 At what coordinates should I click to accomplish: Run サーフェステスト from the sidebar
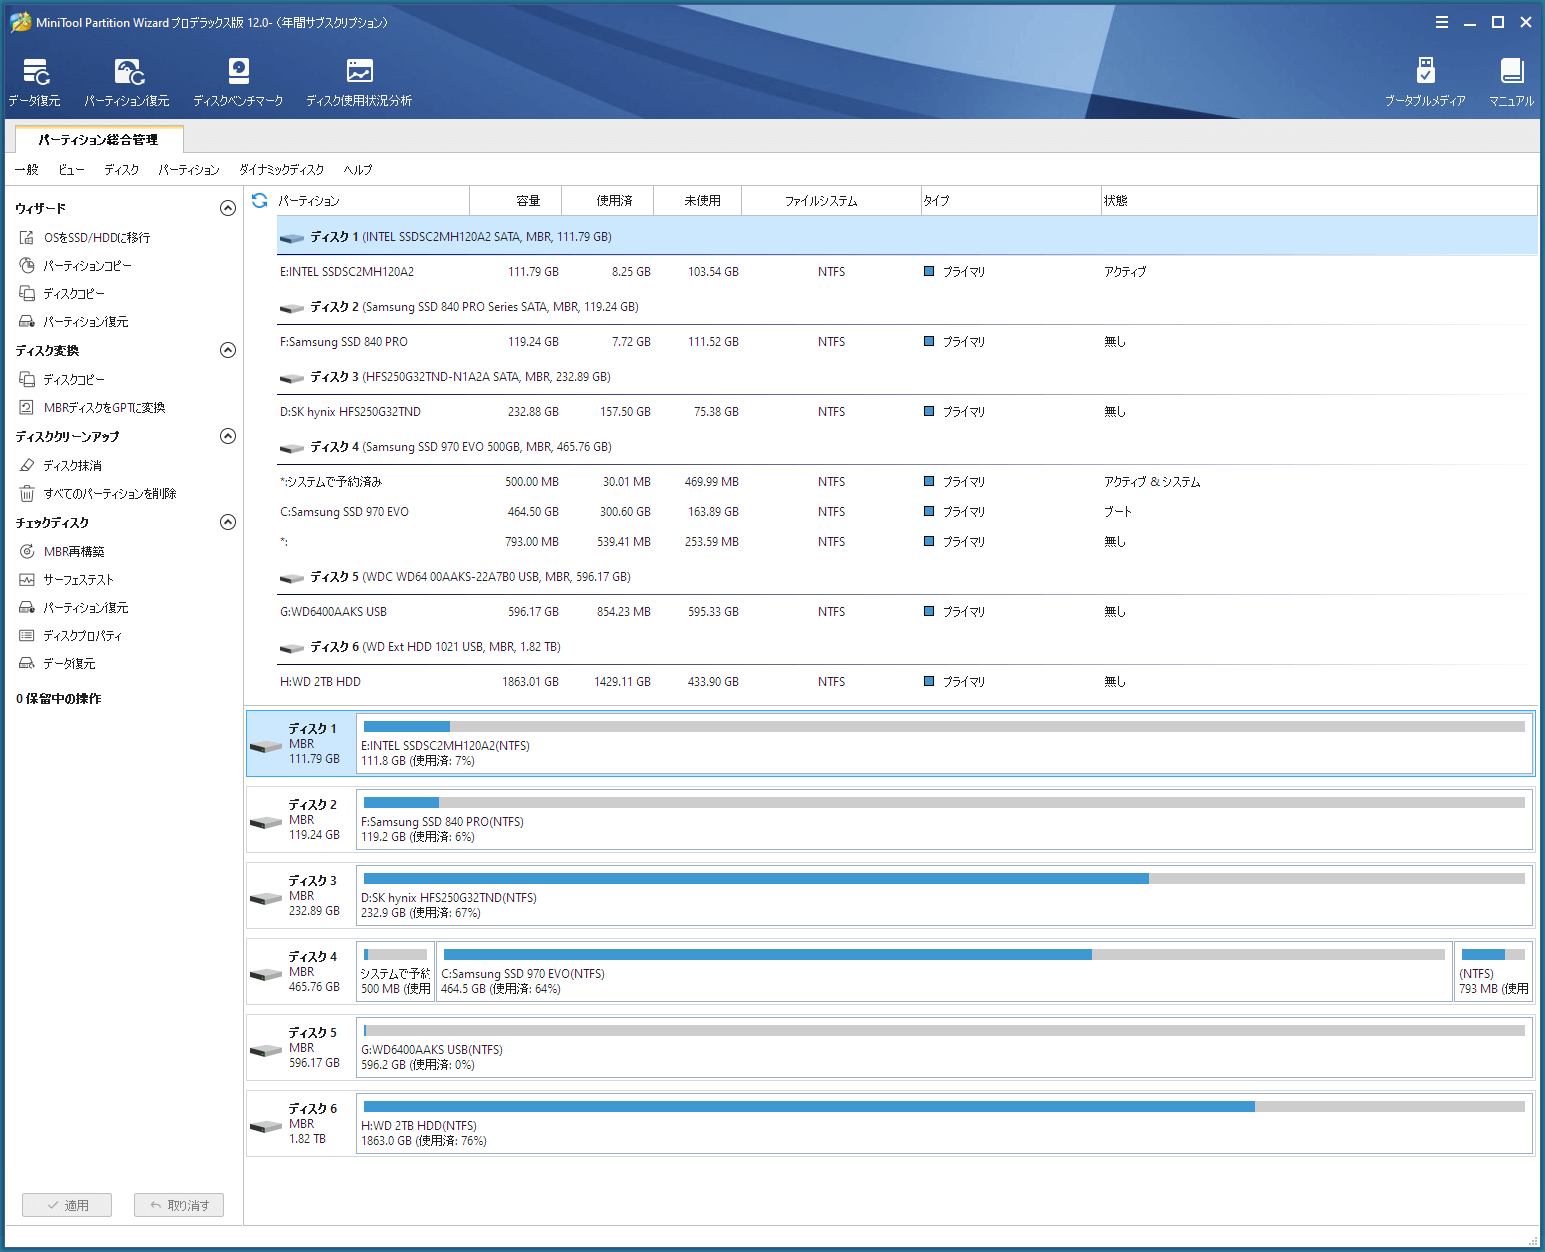pyautogui.click(x=67, y=580)
